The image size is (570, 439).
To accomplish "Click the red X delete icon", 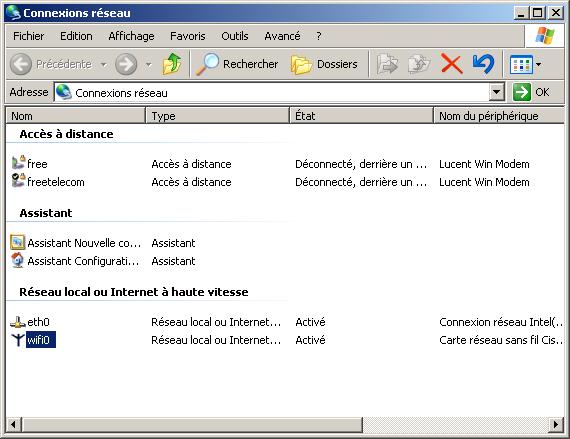I will click(451, 64).
